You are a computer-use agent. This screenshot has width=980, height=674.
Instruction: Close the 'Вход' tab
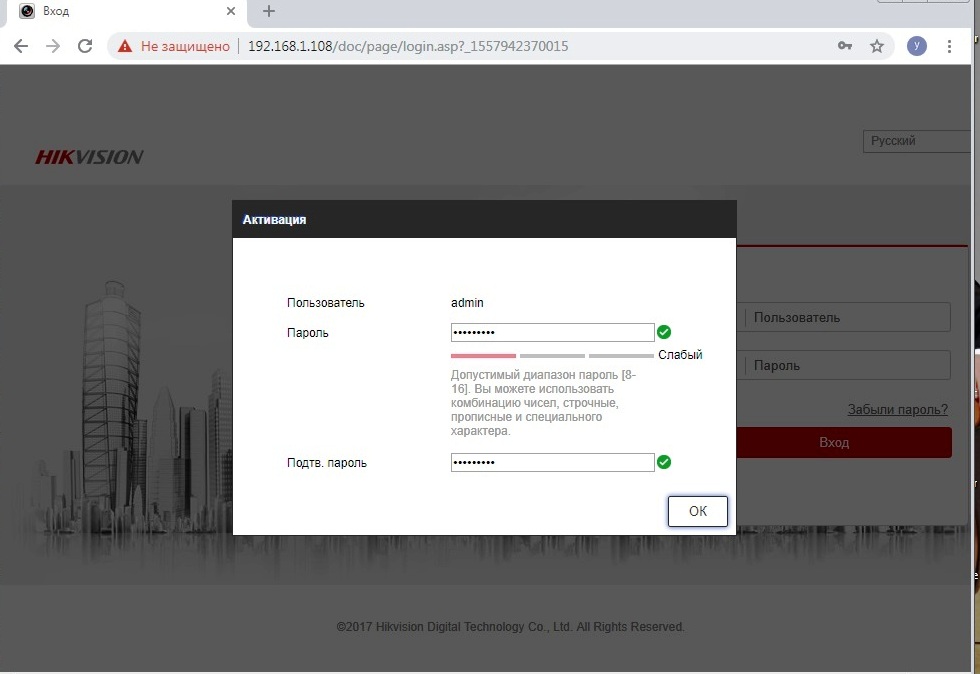point(231,11)
